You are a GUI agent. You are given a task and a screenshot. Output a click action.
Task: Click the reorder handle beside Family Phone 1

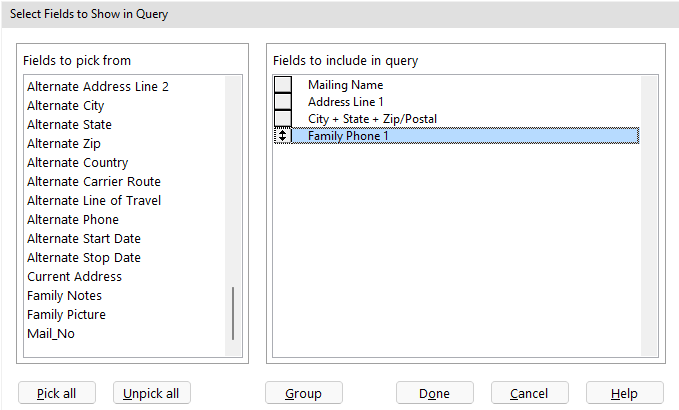tap(283, 136)
